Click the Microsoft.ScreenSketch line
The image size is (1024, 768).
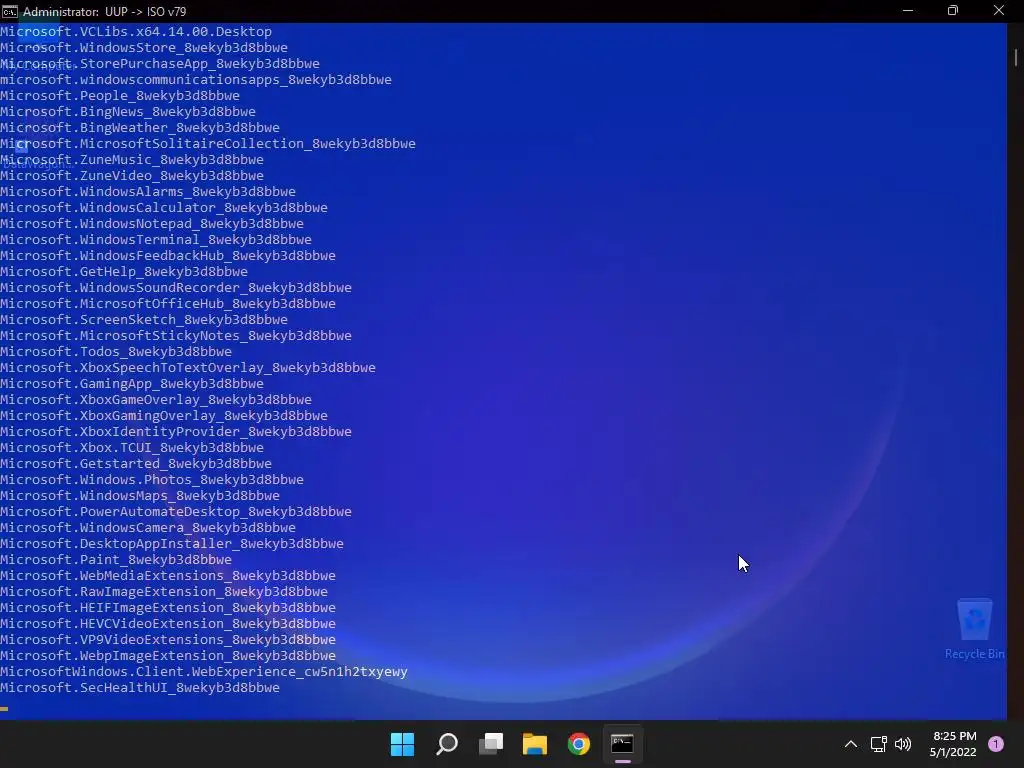[x=144, y=319]
